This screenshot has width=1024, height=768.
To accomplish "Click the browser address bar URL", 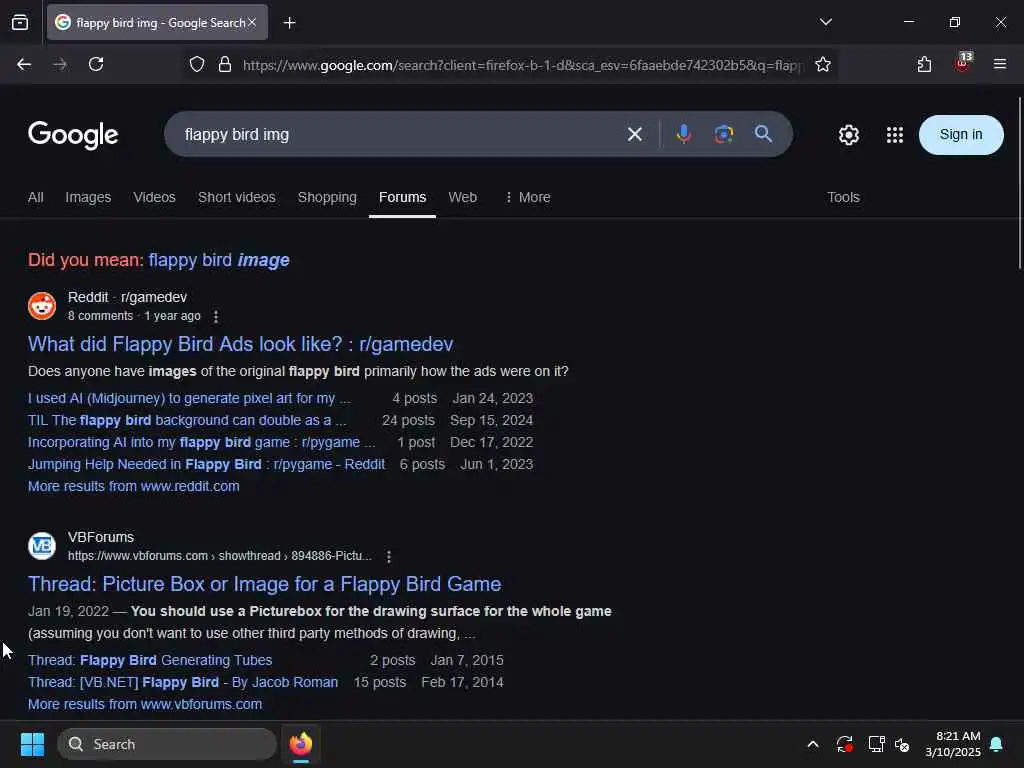I will (x=522, y=65).
